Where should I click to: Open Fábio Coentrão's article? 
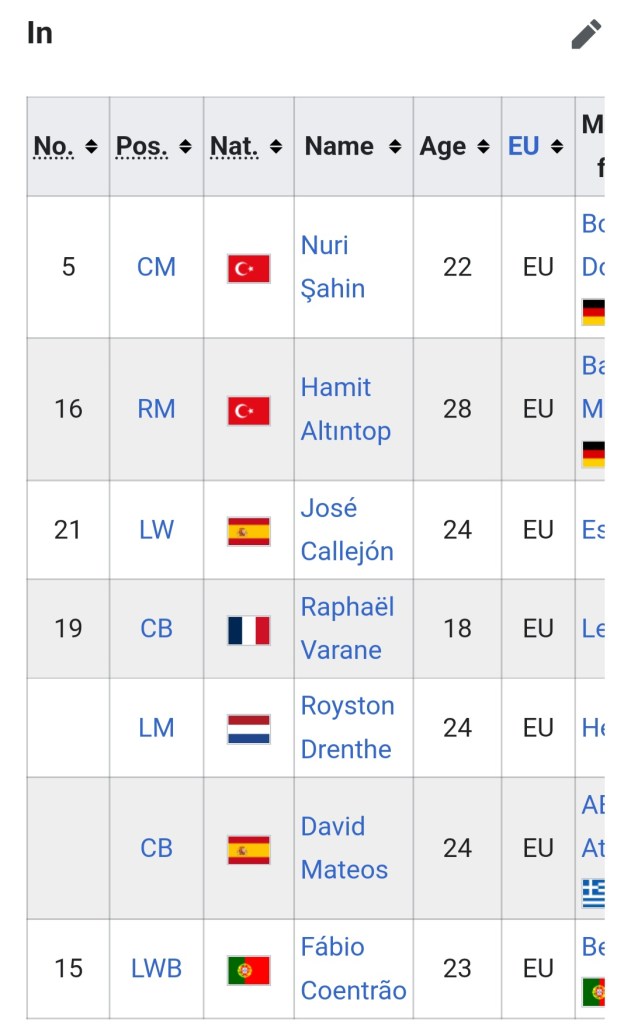pyautogui.click(x=353, y=968)
